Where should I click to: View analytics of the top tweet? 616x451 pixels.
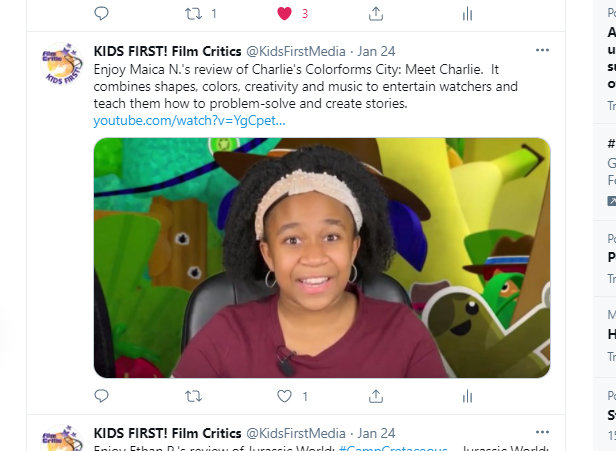[x=467, y=14]
